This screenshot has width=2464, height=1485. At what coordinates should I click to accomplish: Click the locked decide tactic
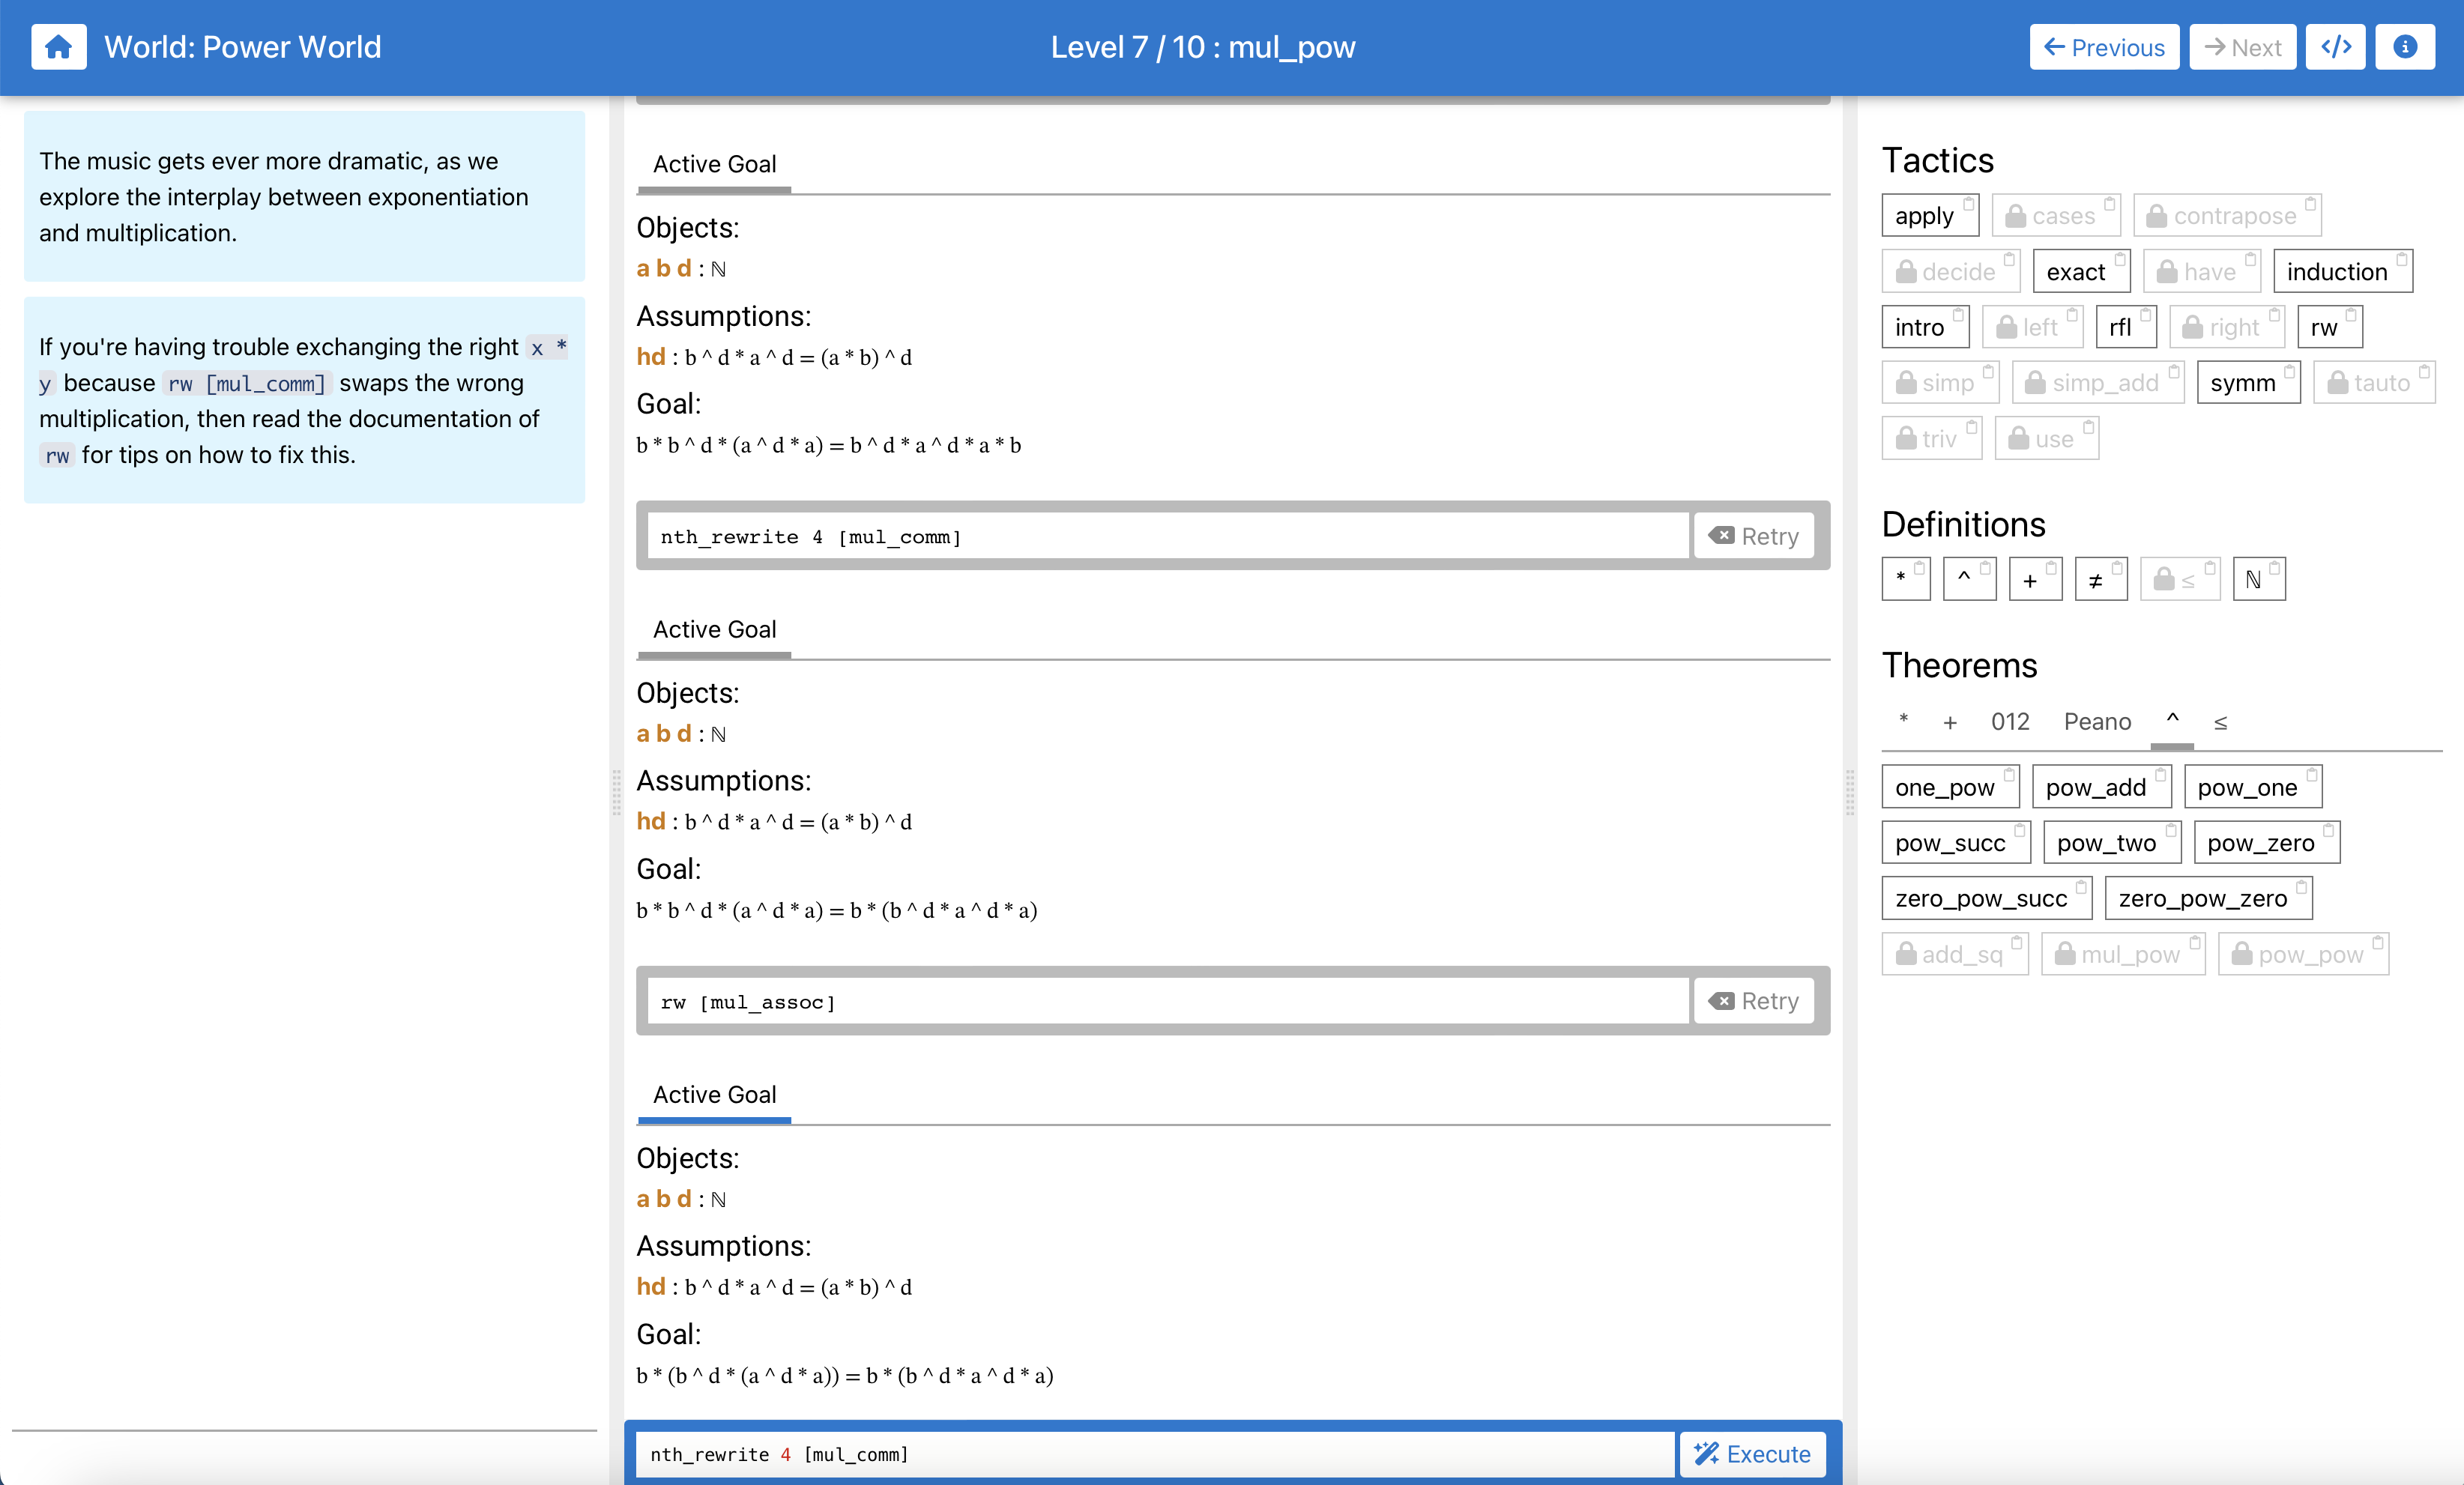point(1950,272)
